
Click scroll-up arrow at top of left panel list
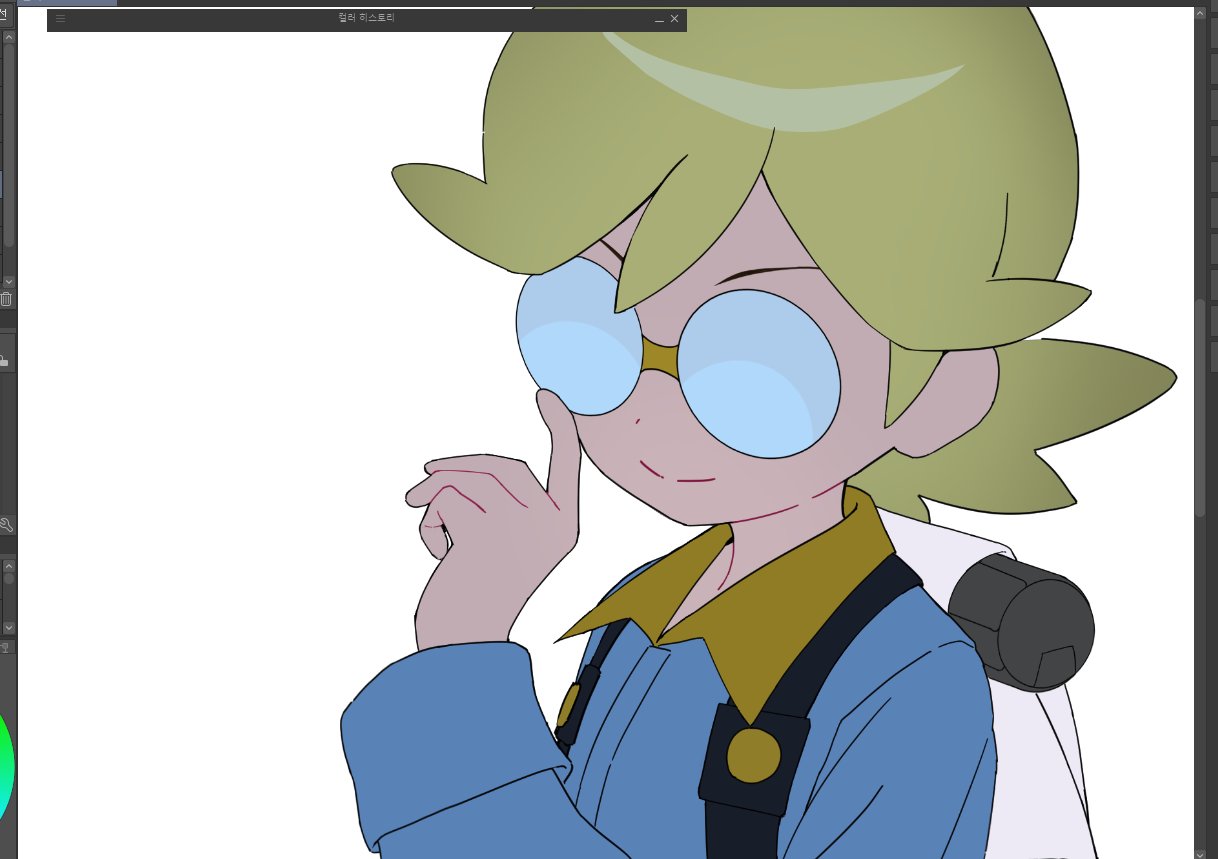(9, 37)
